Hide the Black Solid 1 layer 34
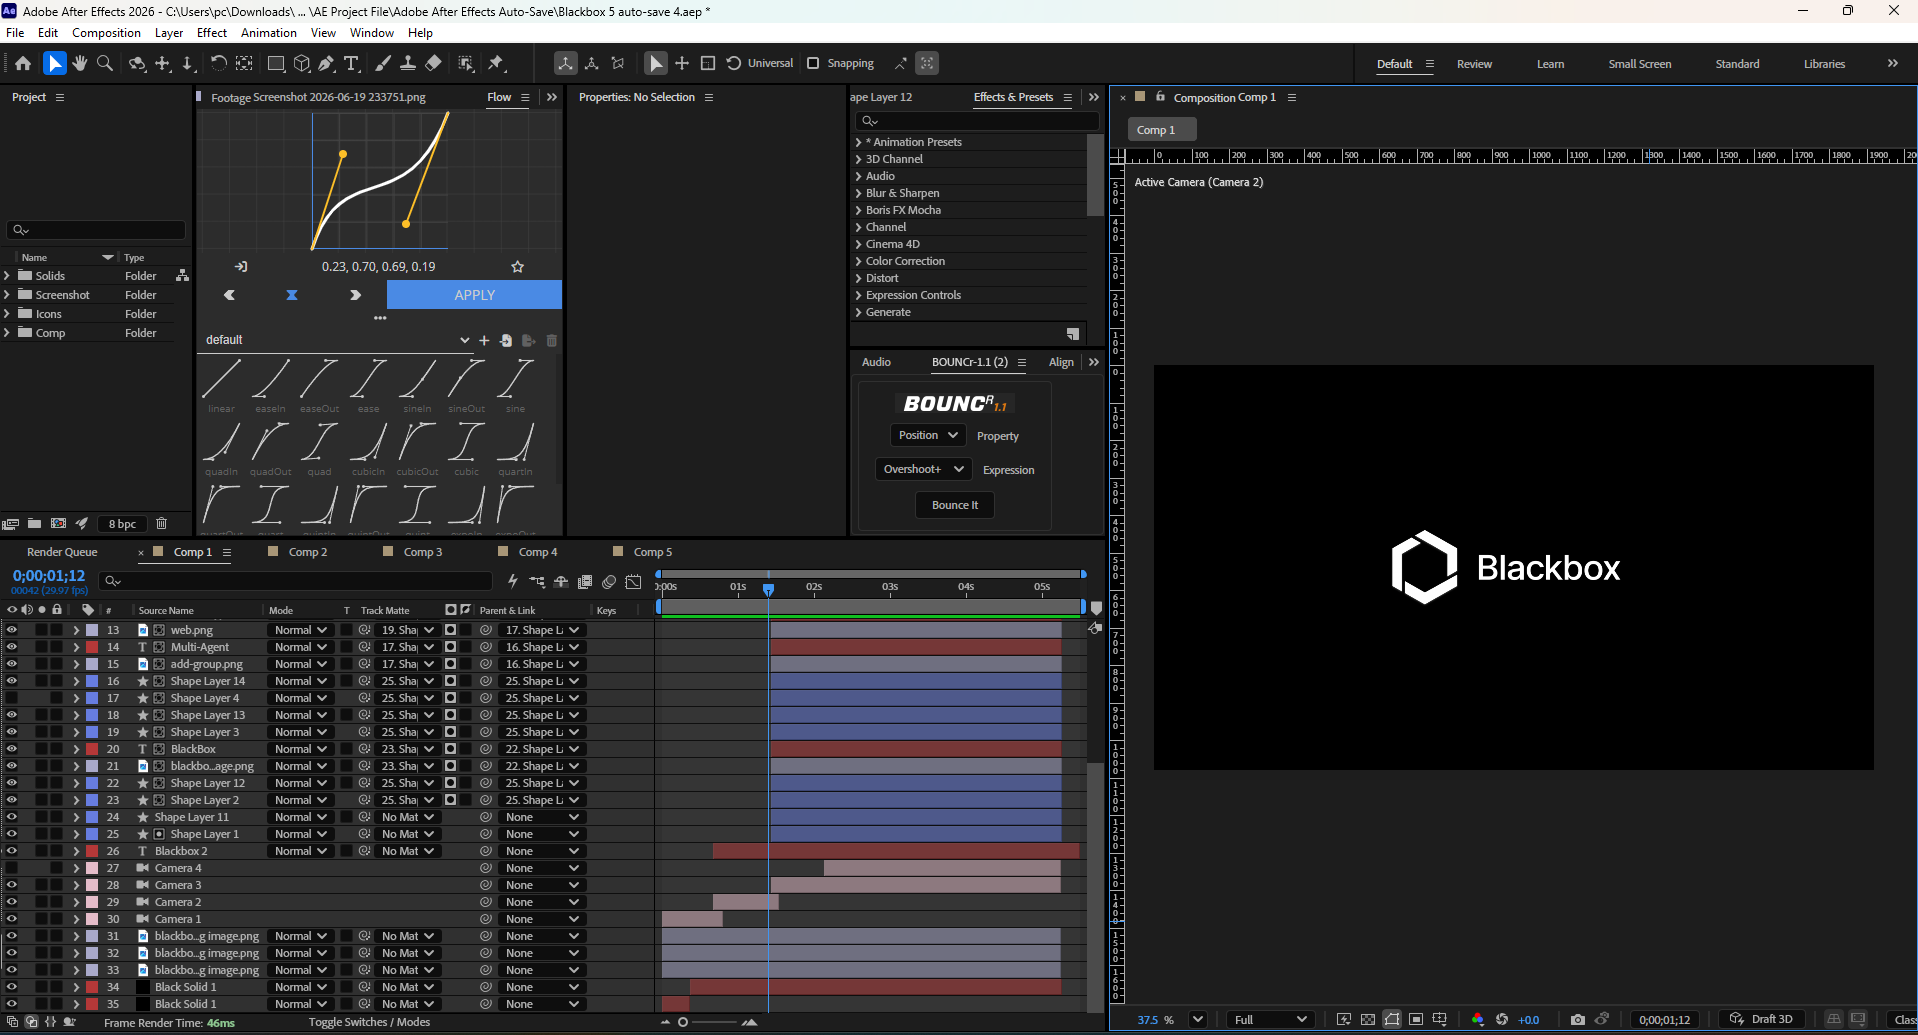The height and width of the screenshot is (1035, 1918). click(x=12, y=987)
